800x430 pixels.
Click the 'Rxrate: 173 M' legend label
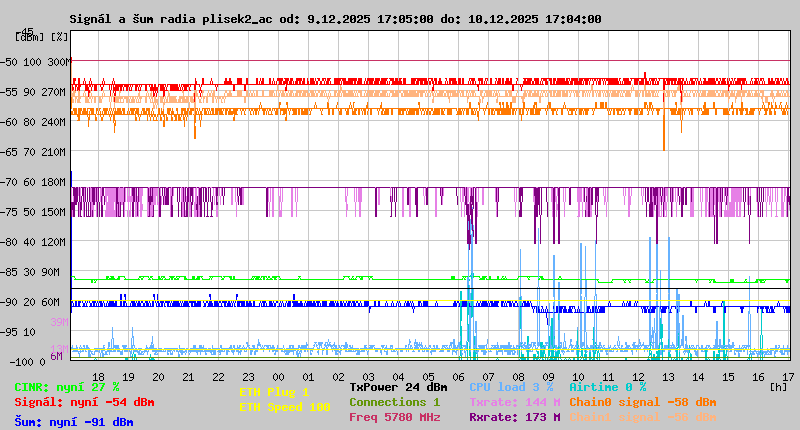pyautogui.click(x=515, y=417)
